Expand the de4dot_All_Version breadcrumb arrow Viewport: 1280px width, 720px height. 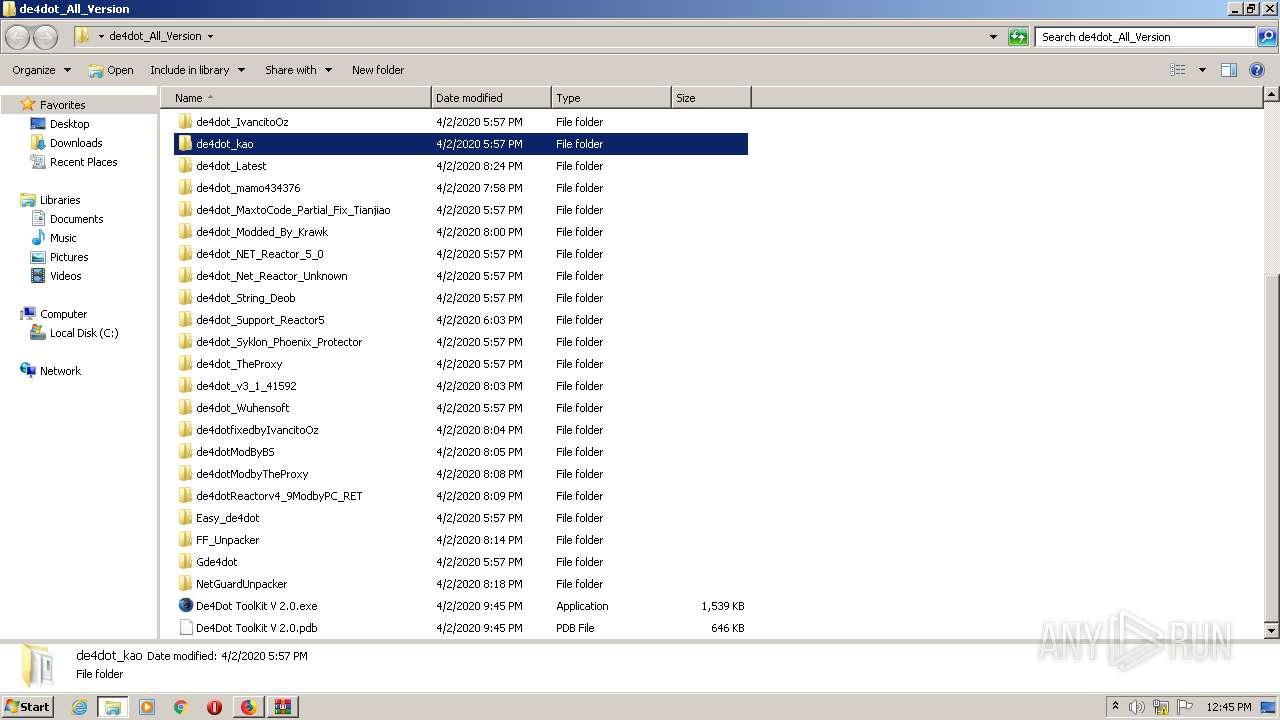(210, 37)
